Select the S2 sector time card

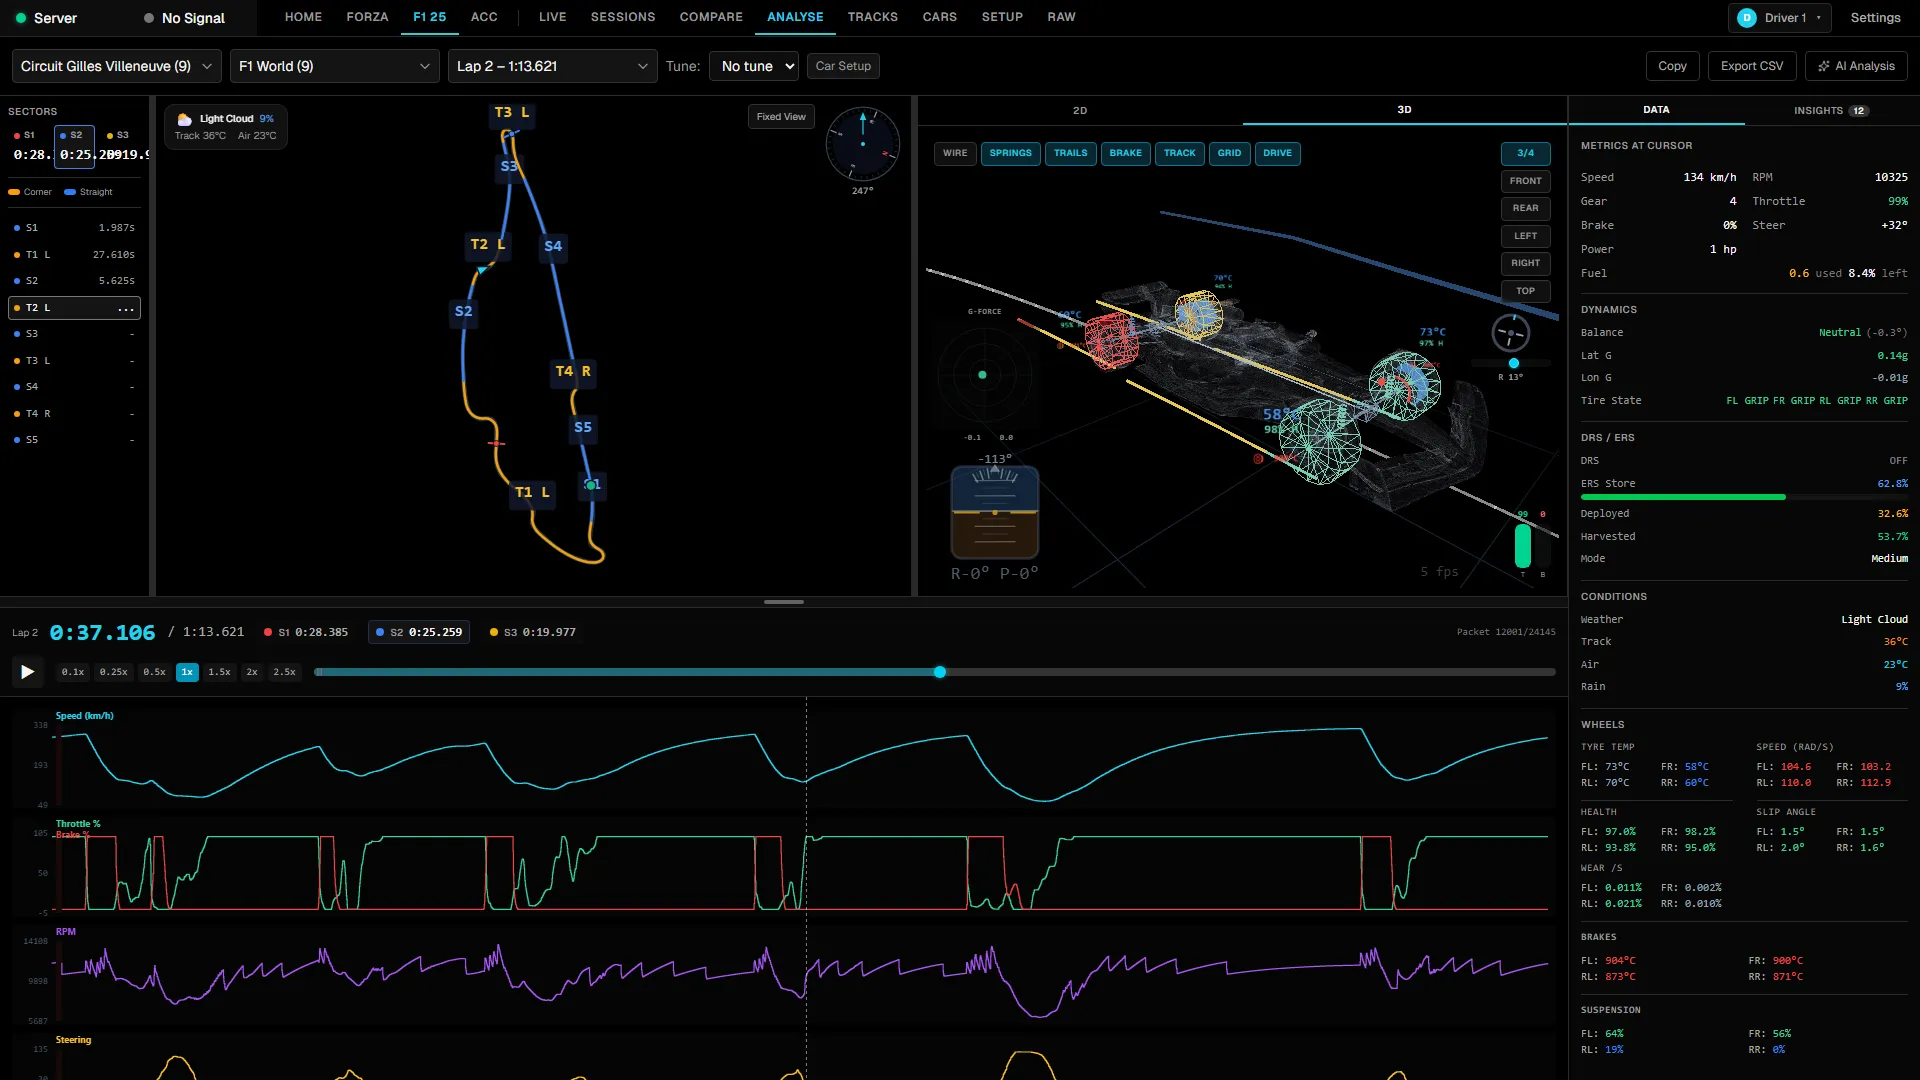click(x=74, y=146)
